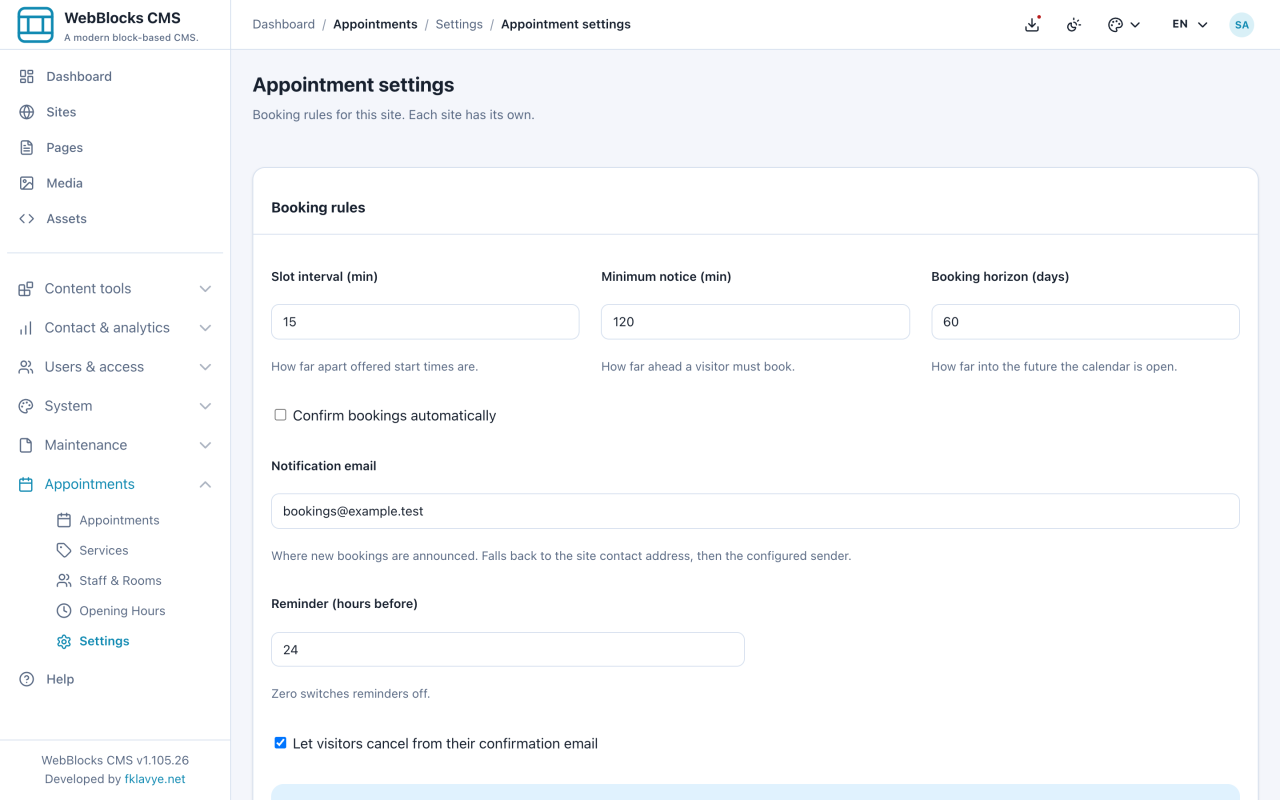Expand the System section chevron

(x=205, y=406)
